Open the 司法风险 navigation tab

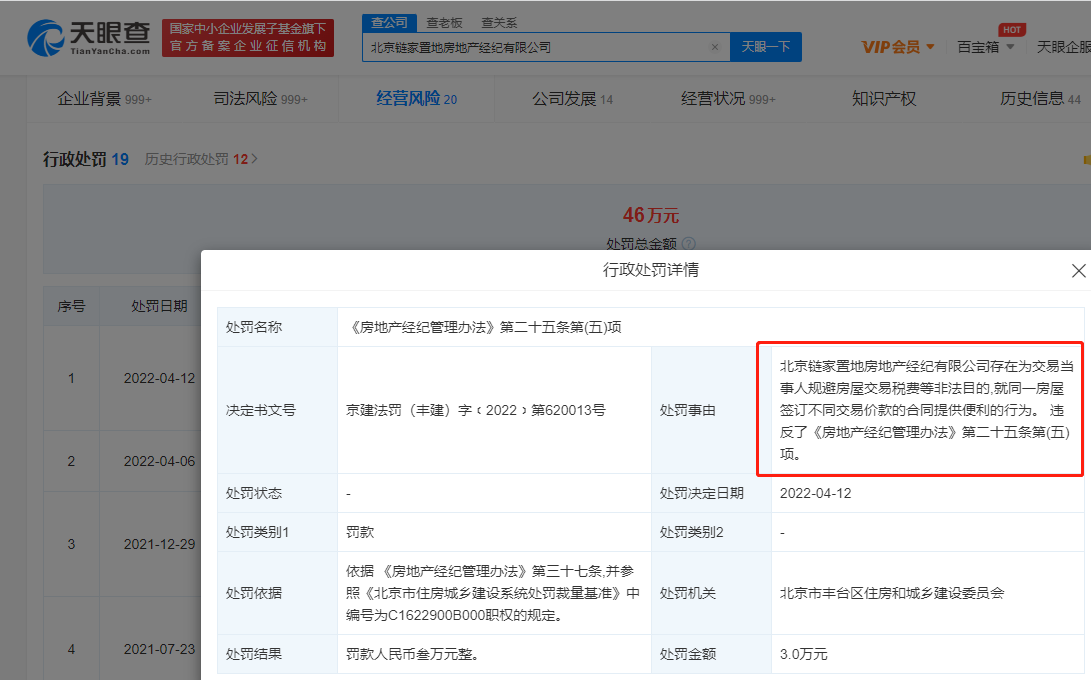coord(260,99)
